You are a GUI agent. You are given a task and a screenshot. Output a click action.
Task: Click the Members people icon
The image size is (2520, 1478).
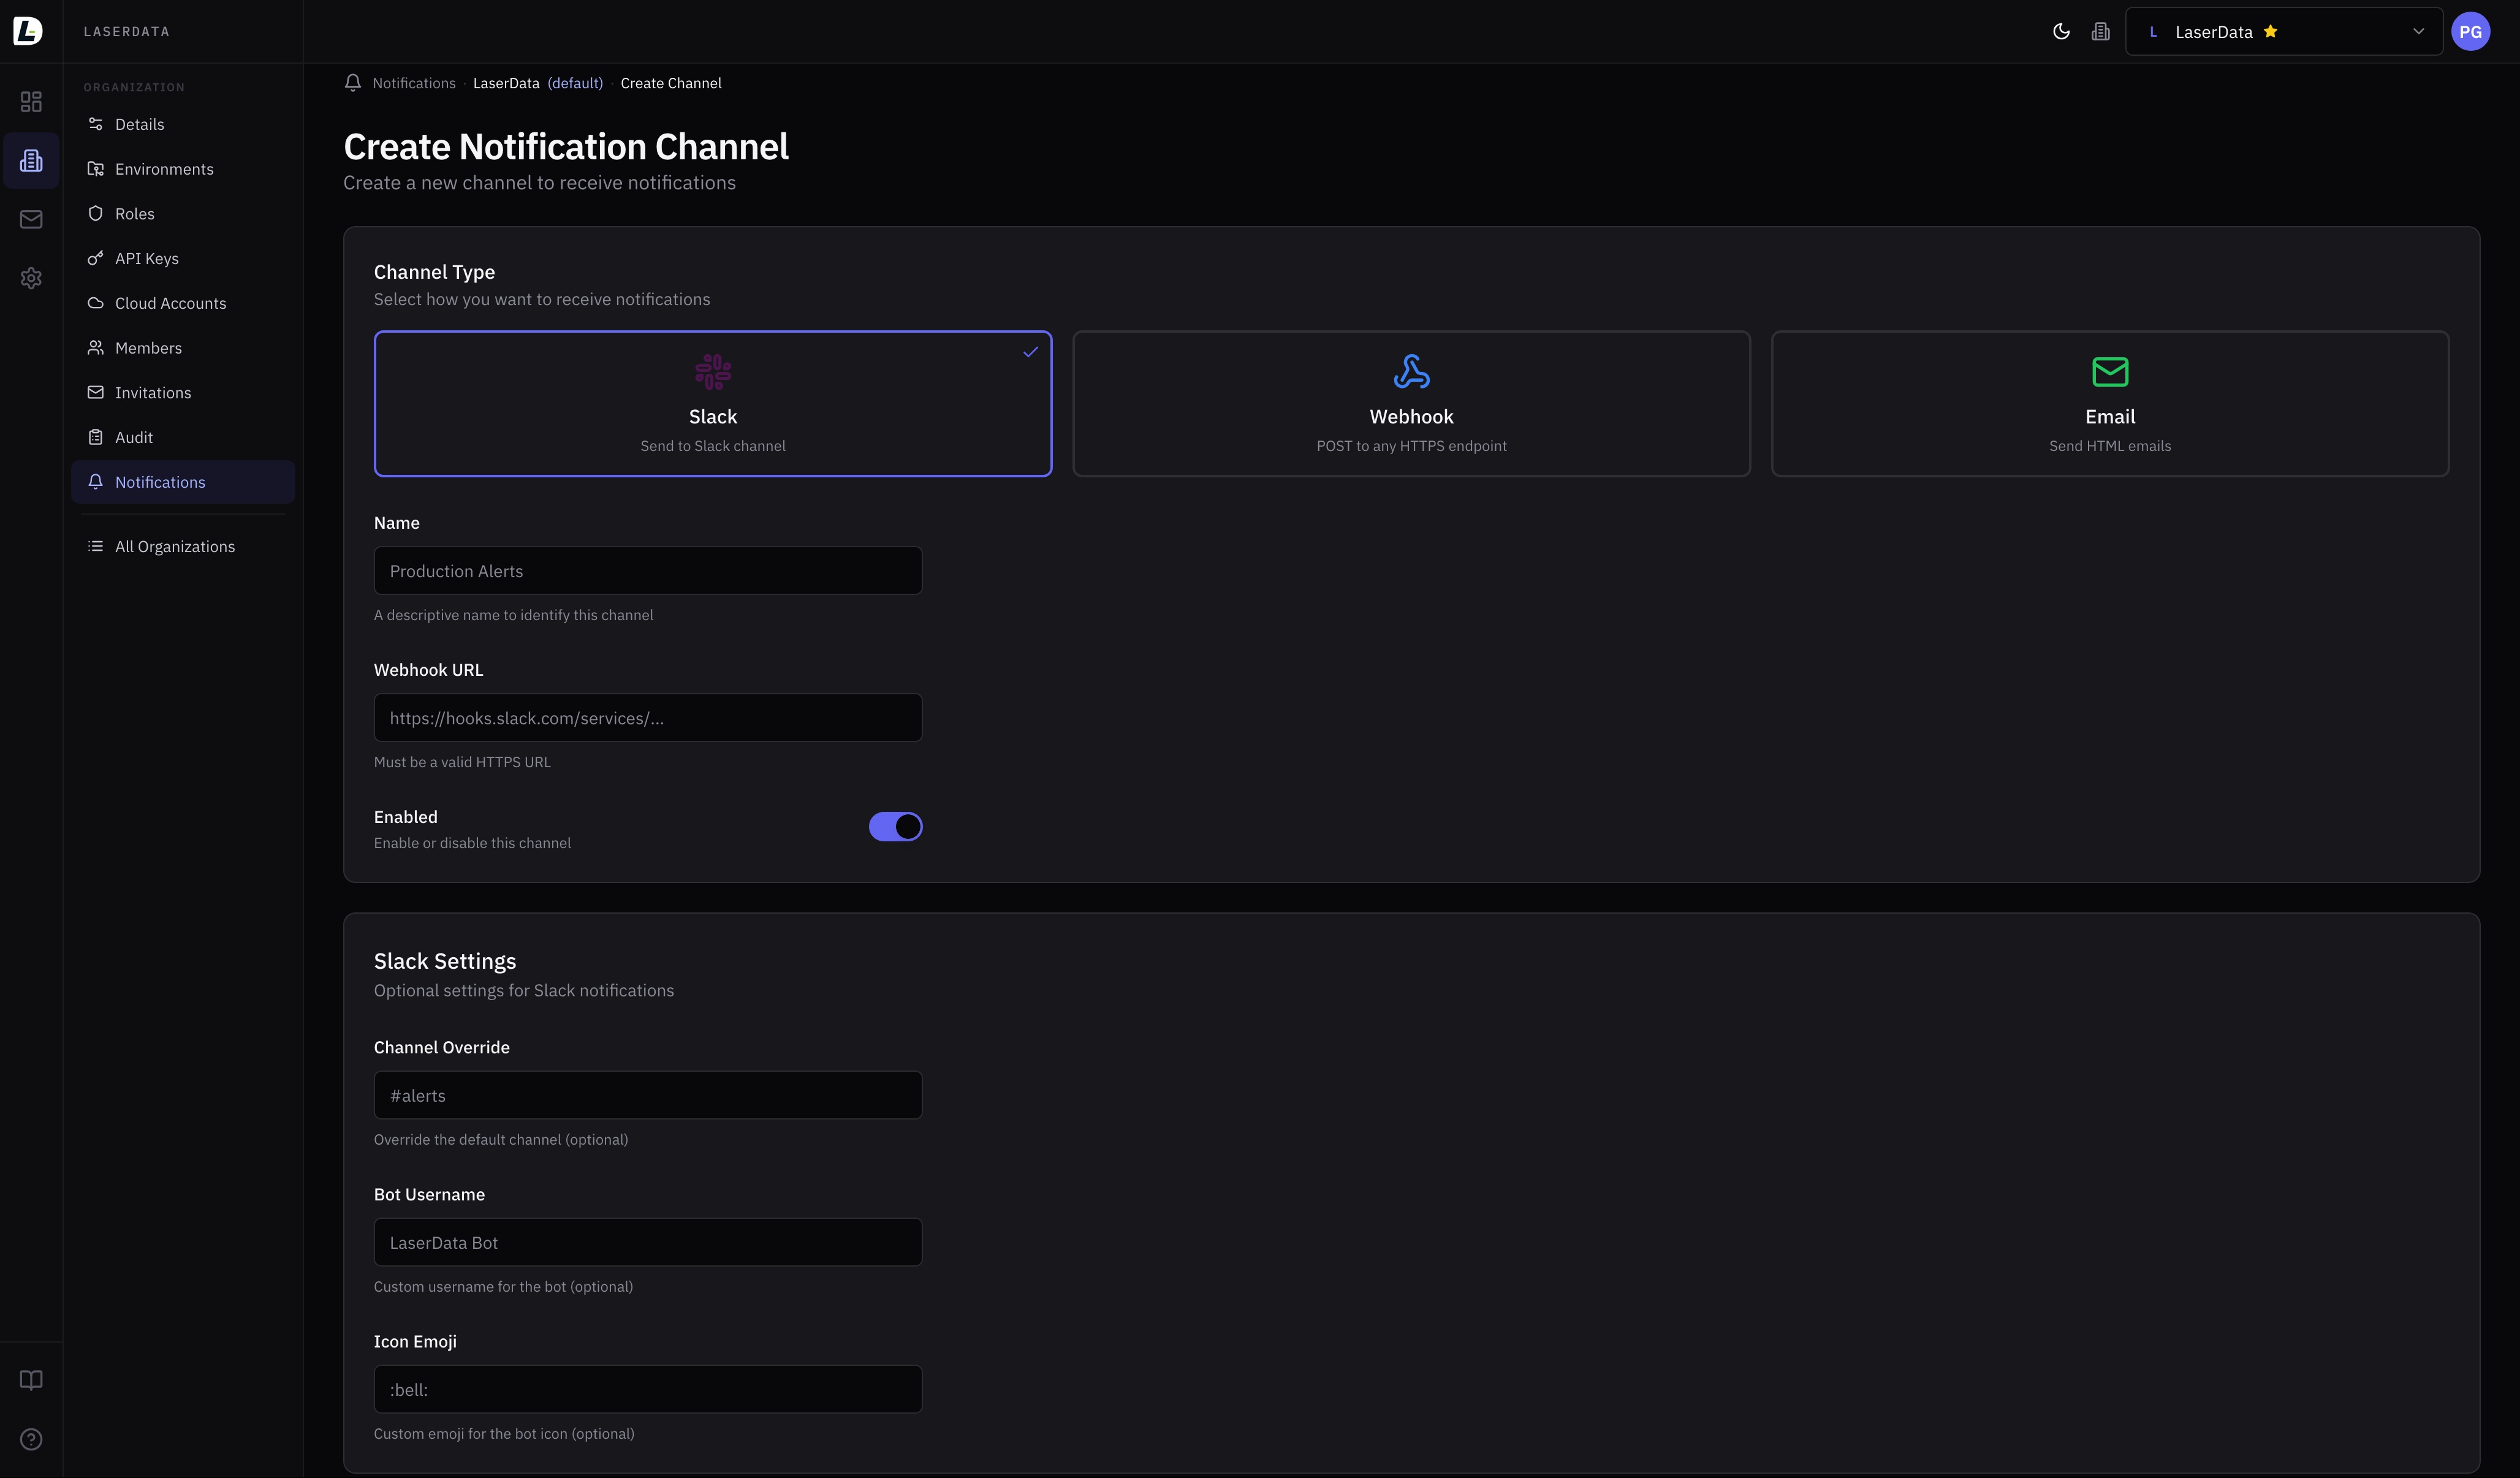(x=96, y=348)
